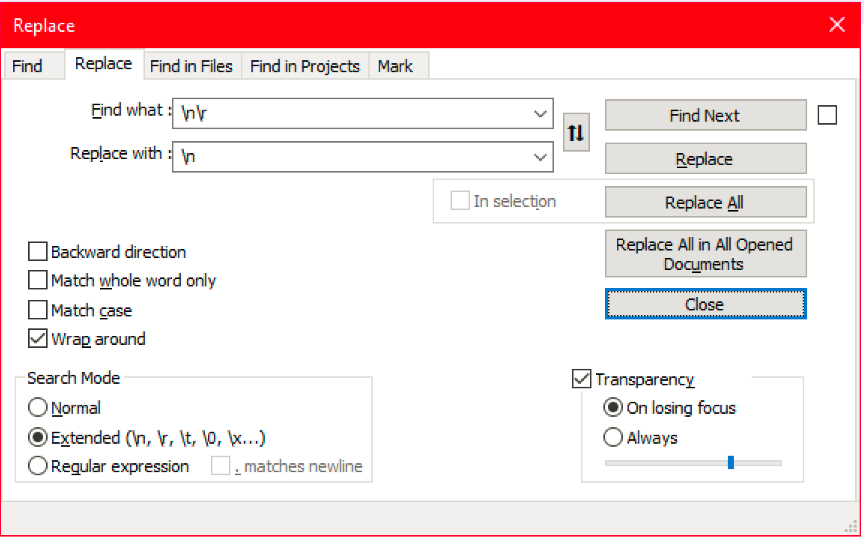The width and height of the screenshot is (864, 537).
Task: Go to the Find in Projects tab
Action: (305, 66)
